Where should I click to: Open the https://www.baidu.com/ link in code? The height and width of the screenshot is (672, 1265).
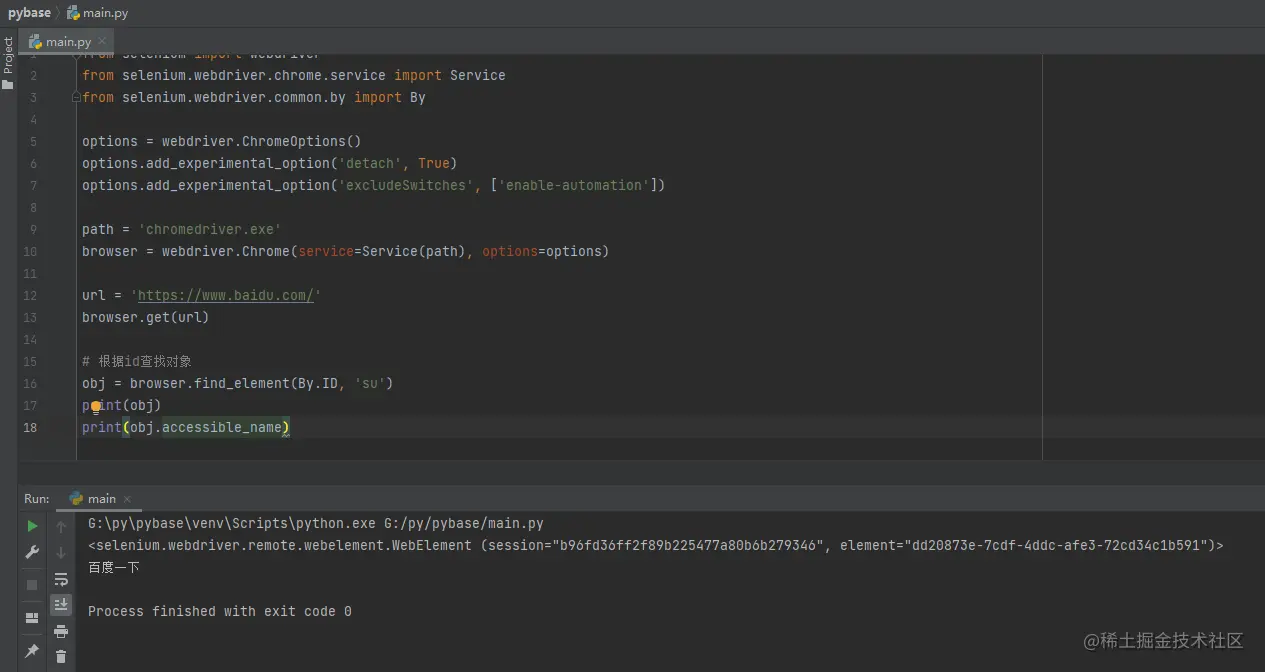[x=225, y=296]
